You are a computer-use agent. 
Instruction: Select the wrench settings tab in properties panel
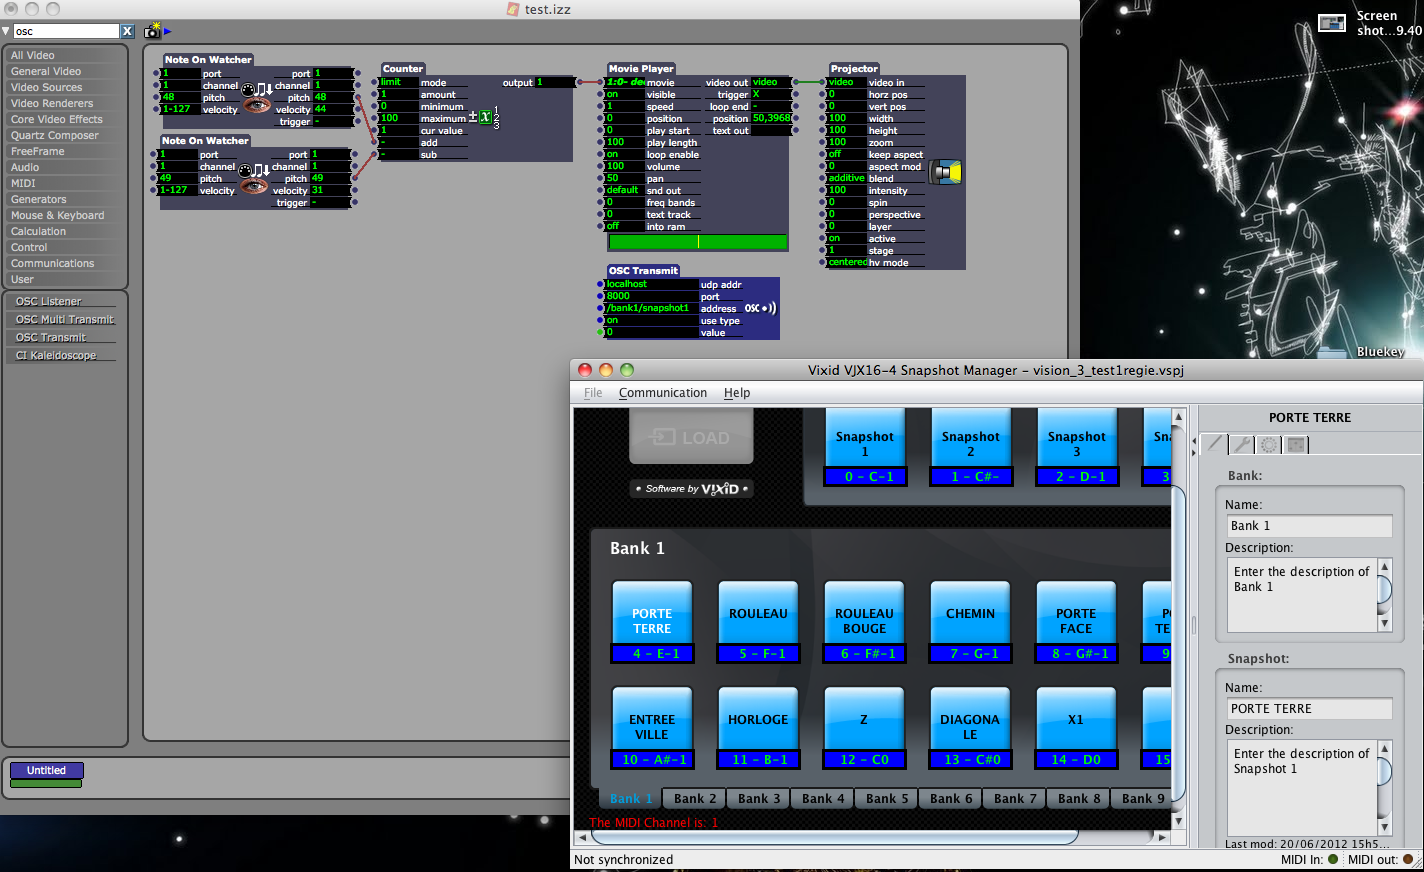[x=1242, y=444]
